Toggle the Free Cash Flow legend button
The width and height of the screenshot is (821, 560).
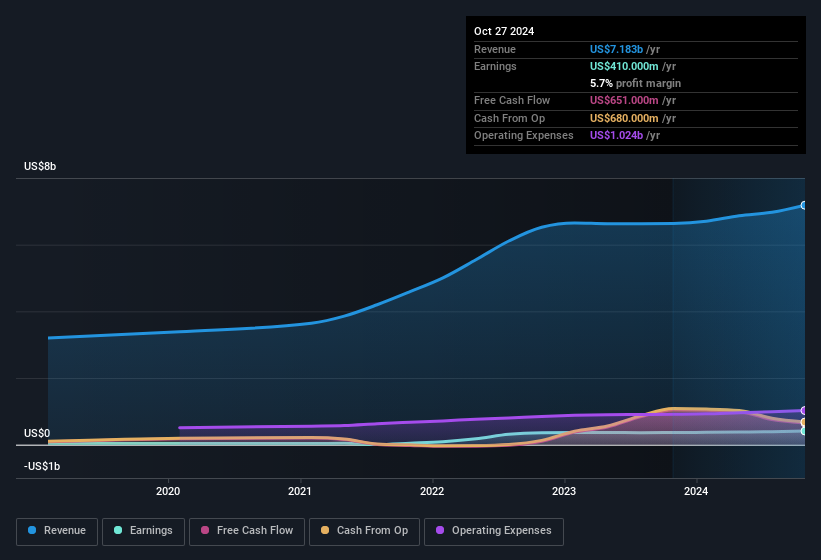tap(247, 531)
